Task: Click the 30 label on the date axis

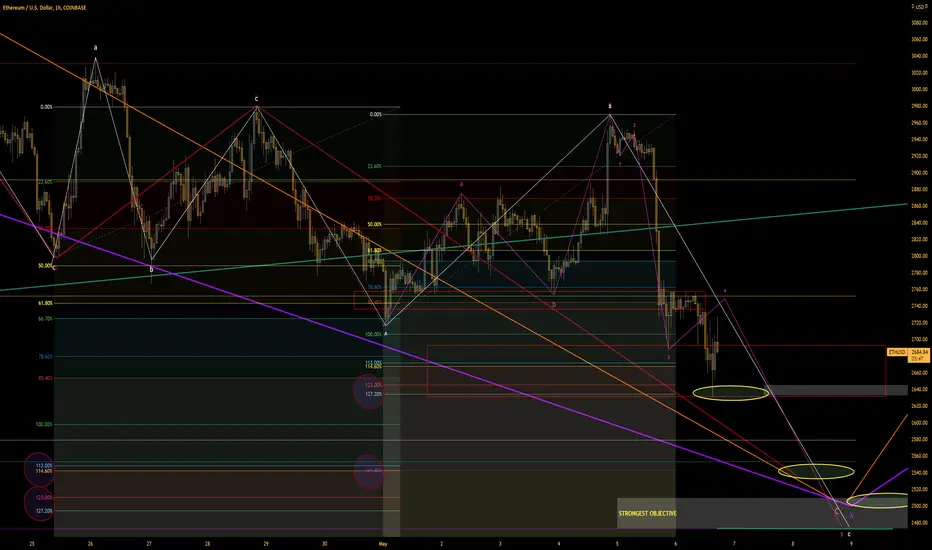Action: 325,543
